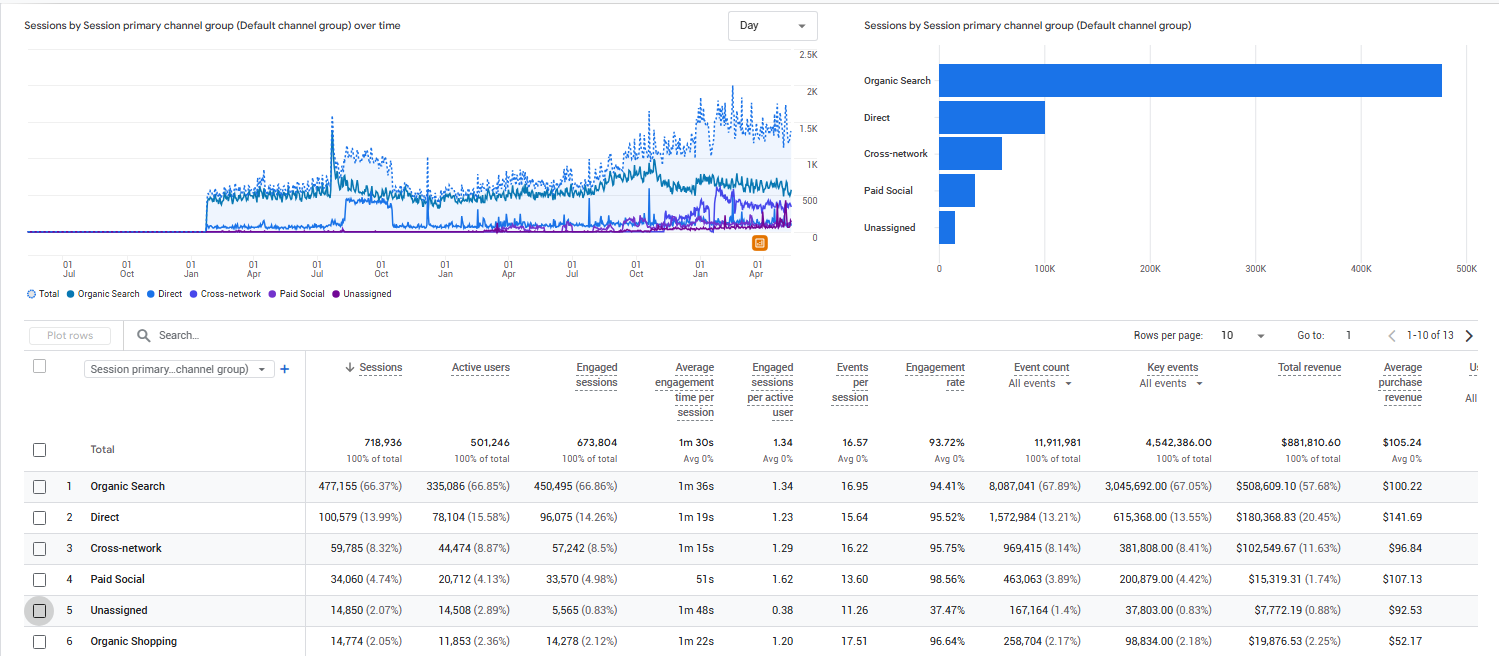Click the Organic Shopping row label
The height and width of the screenshot is (656, 1499).
(133, 642)
